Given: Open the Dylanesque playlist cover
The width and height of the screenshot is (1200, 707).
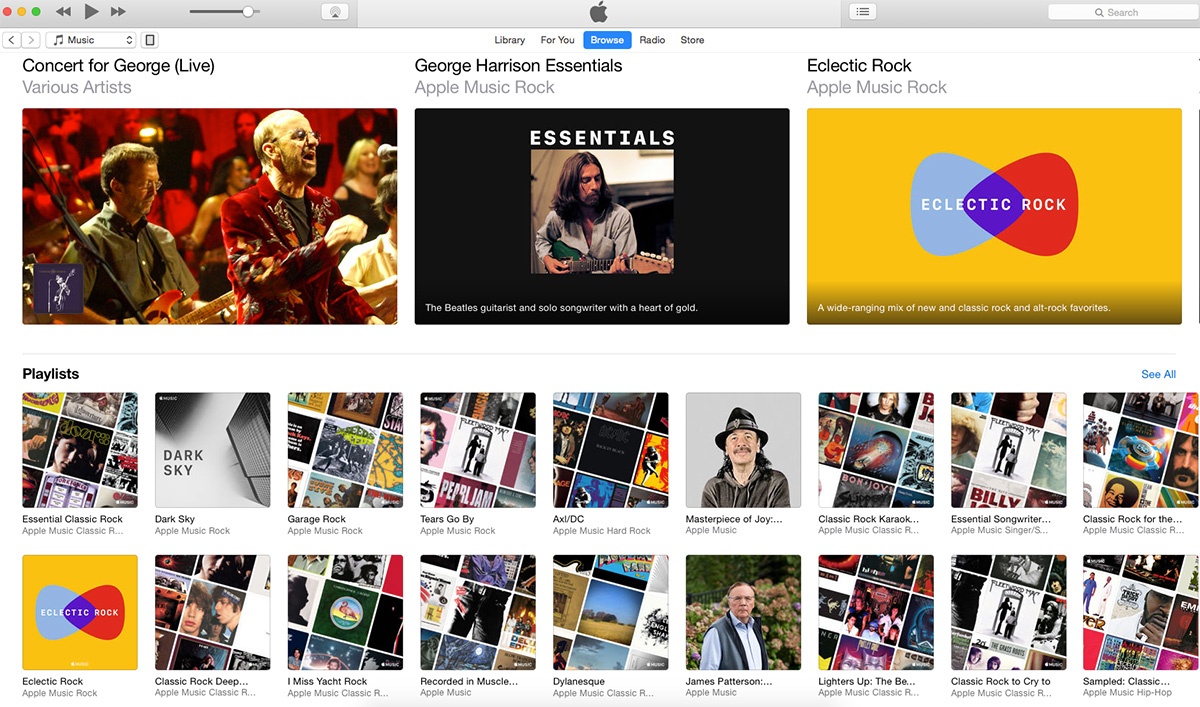Looking at the screenshot, I should 611,612.
